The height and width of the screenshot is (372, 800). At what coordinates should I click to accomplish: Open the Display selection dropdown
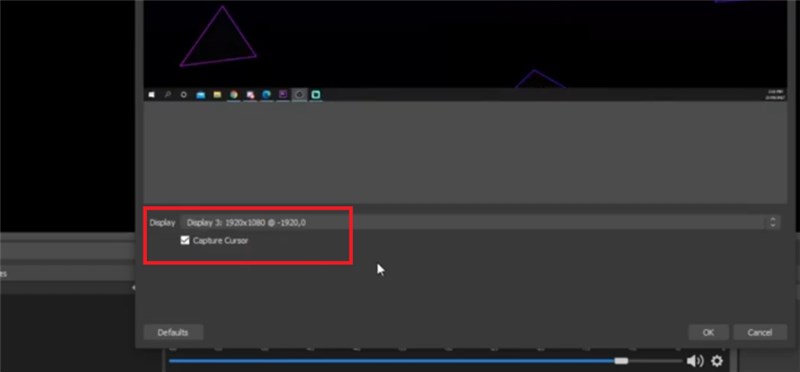pos(480,222)
